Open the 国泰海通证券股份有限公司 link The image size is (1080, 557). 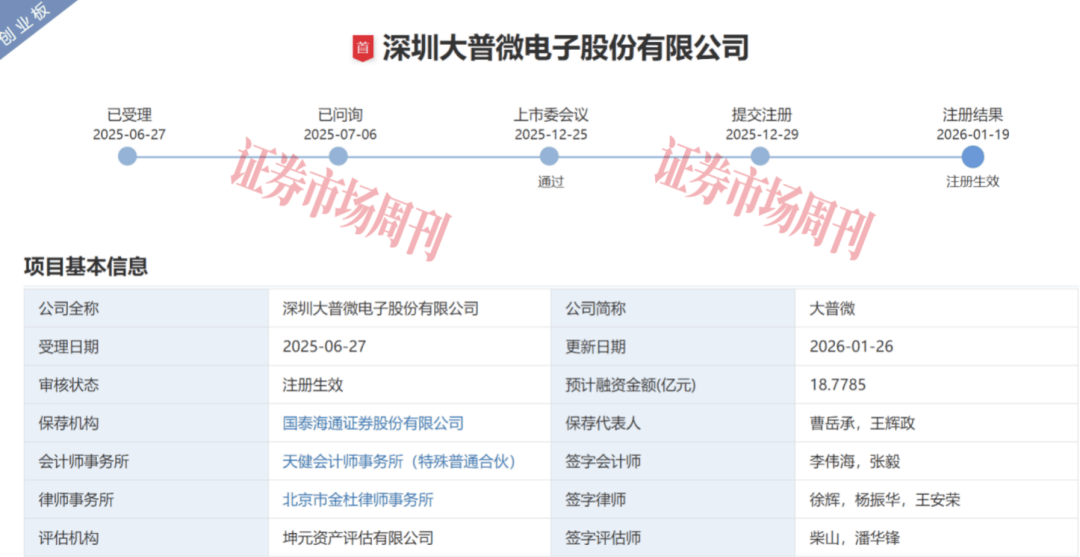[373, 423]
